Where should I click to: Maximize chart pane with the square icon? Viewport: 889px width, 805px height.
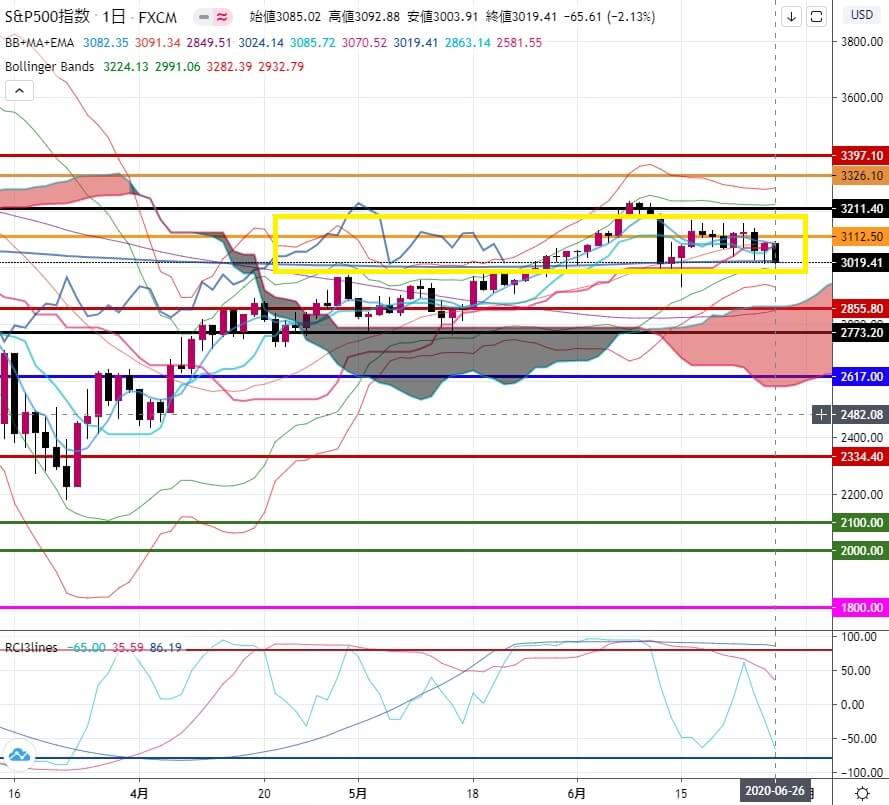pos(816,16)
